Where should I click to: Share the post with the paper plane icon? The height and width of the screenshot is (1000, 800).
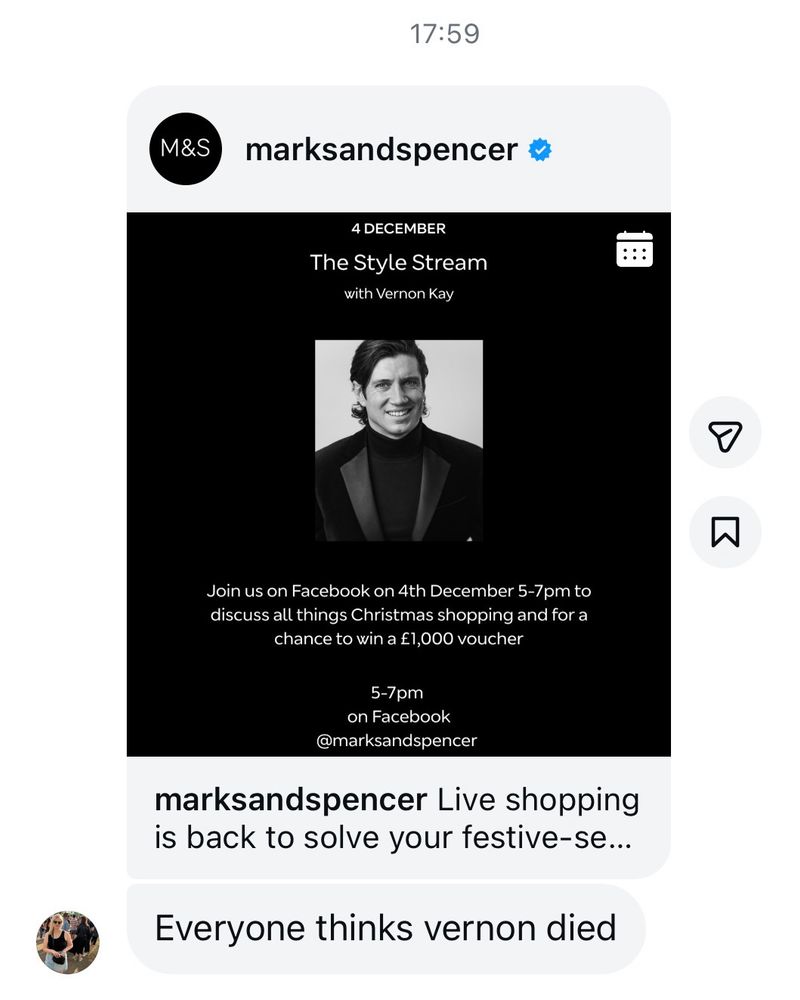pos(725,433)
